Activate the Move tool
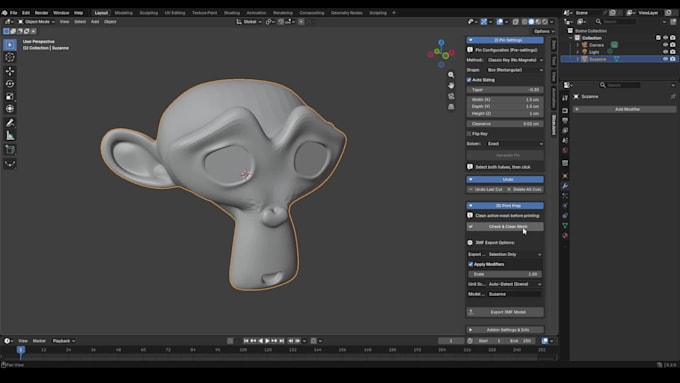Screen dimensions: 680x383 coord(10,71)
